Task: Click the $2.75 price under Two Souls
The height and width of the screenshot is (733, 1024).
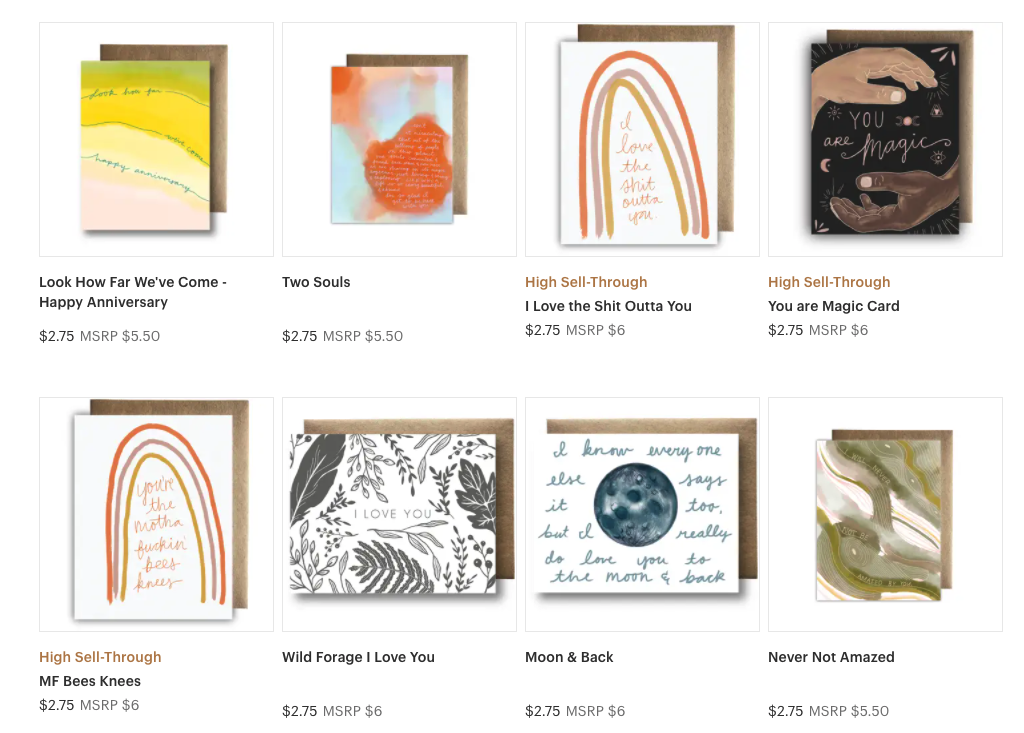Action: point(299,336)
